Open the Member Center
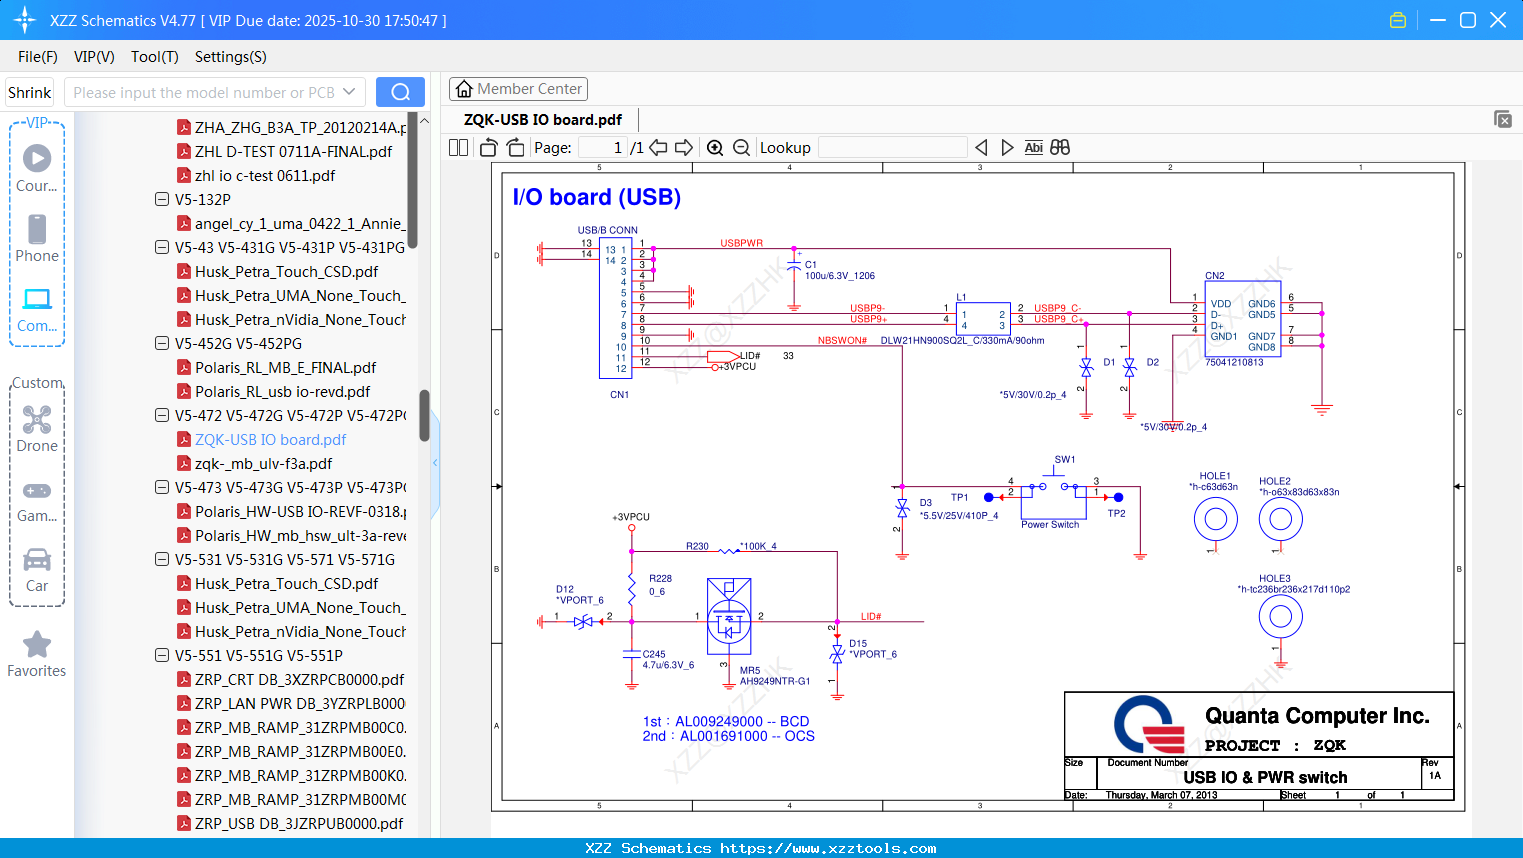Viewport: 1523px width, 858px height. tap(518, 89)
